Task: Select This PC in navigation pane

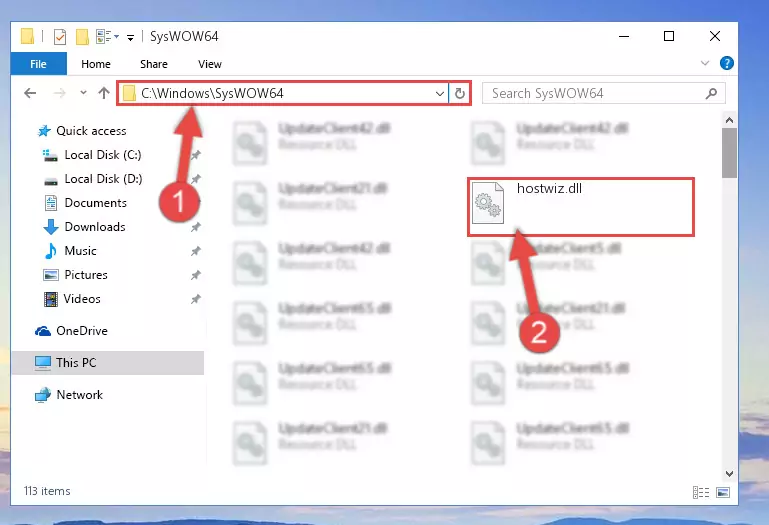Action: coord(108,363)
